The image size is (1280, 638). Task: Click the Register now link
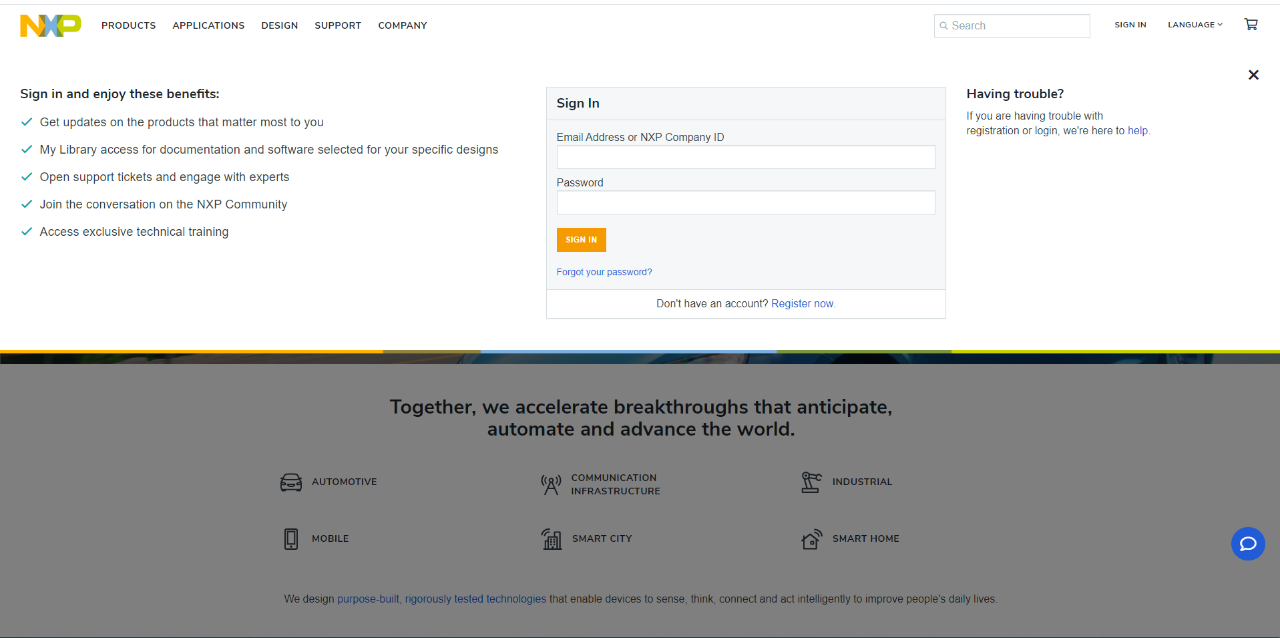(x=803, y=304)
